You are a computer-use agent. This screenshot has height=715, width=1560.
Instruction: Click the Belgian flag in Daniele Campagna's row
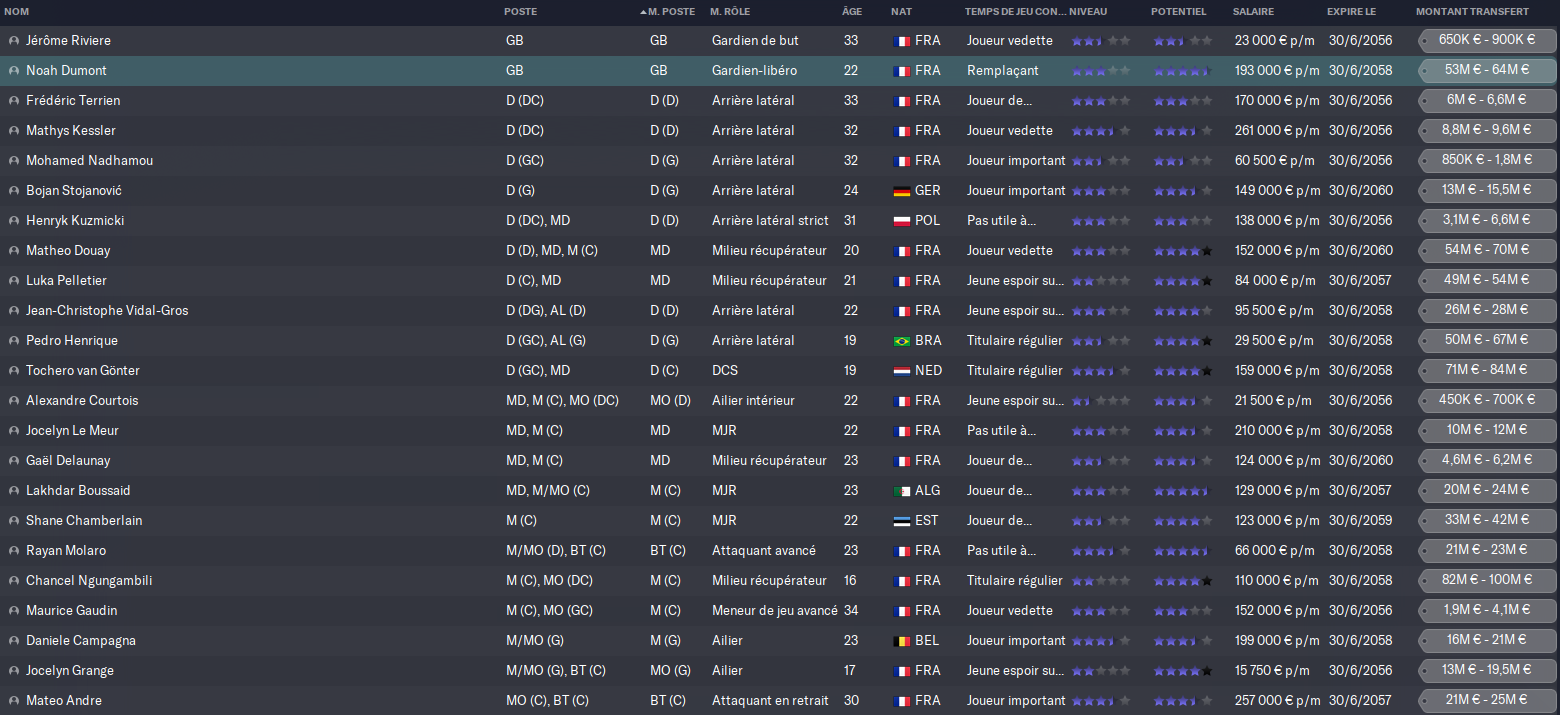point(901,641)
